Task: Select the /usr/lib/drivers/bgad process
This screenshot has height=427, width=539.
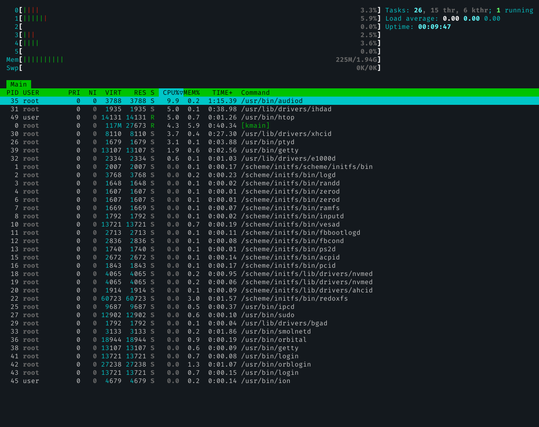Action: [270, 324]
